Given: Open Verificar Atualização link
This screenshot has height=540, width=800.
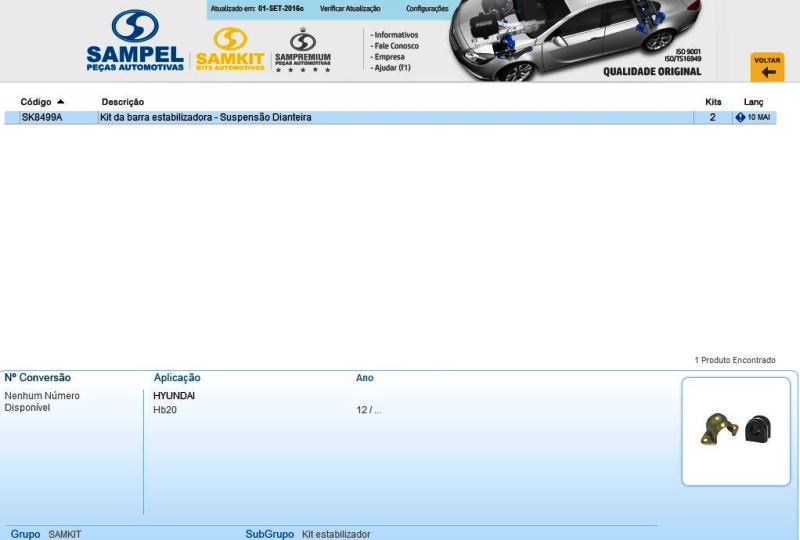Looking at the screenshot, I should tap(350, 8).
